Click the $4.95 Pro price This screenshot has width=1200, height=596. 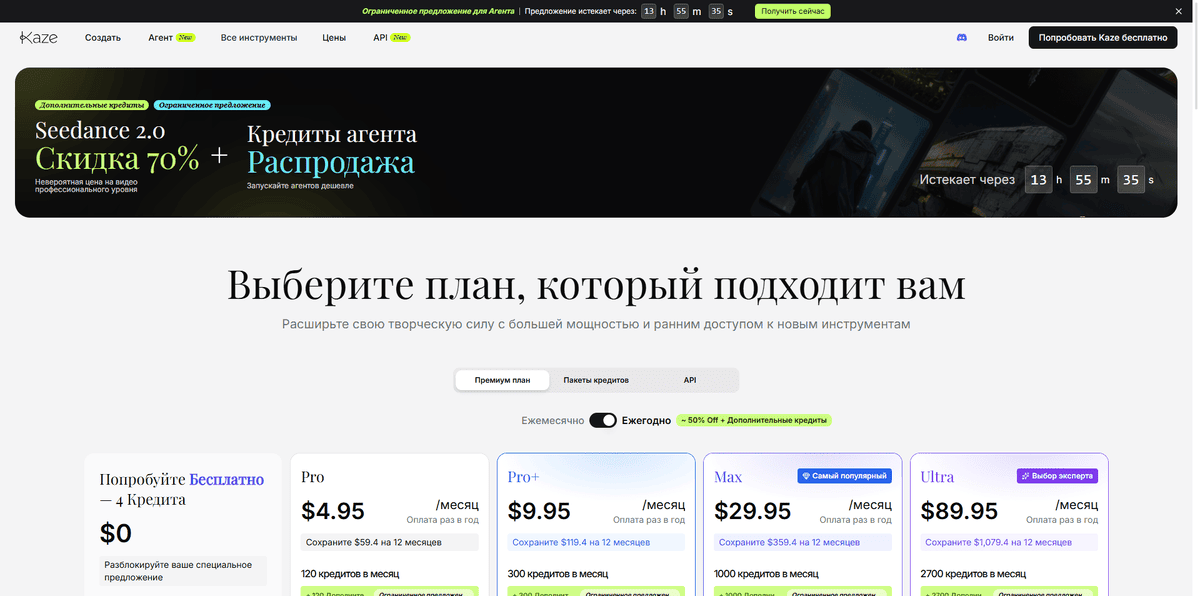tap(333, 511)
